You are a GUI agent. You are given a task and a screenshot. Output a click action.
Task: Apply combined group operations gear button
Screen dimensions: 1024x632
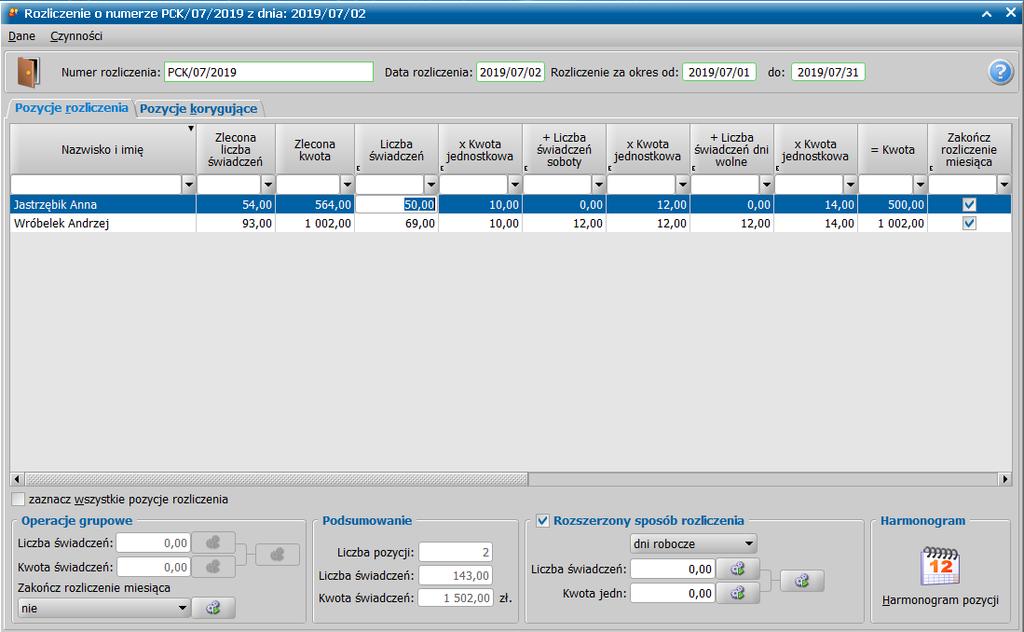[278, 554]
